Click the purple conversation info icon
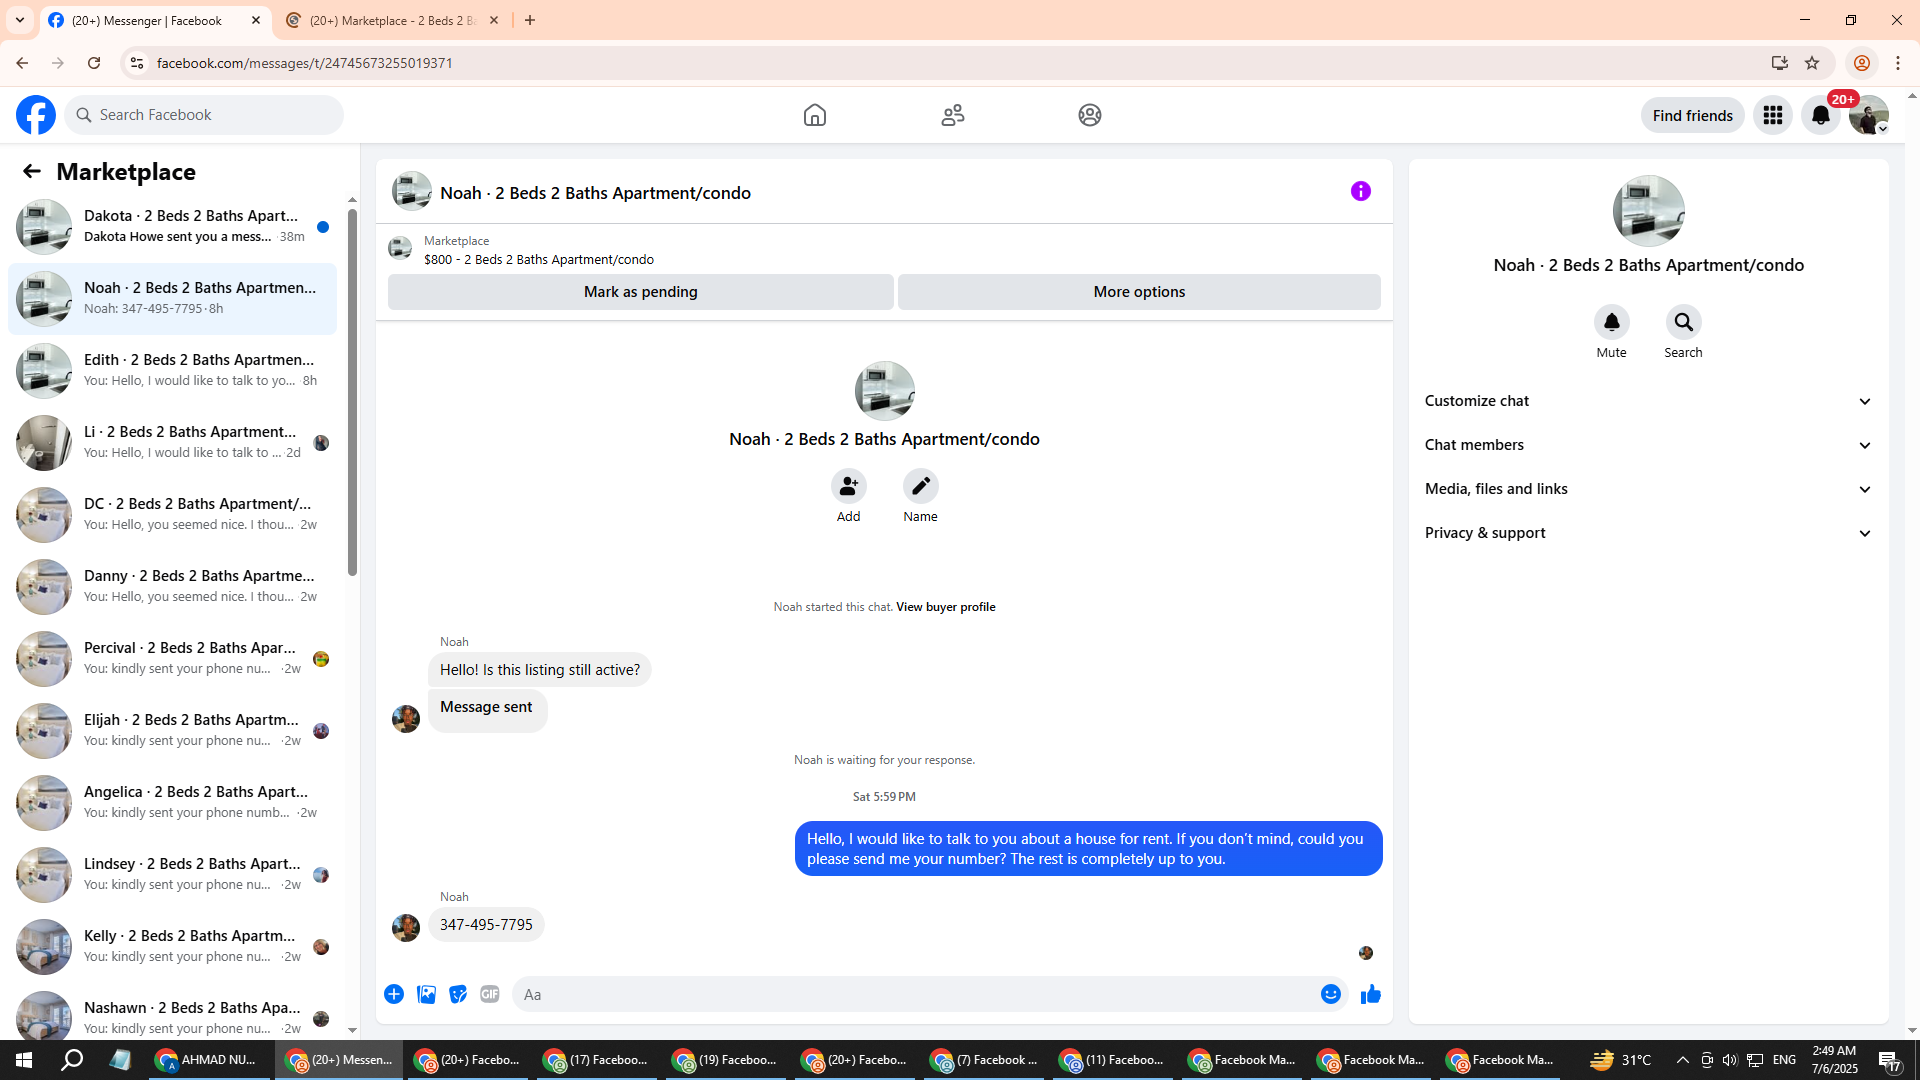 (1360, 191)
